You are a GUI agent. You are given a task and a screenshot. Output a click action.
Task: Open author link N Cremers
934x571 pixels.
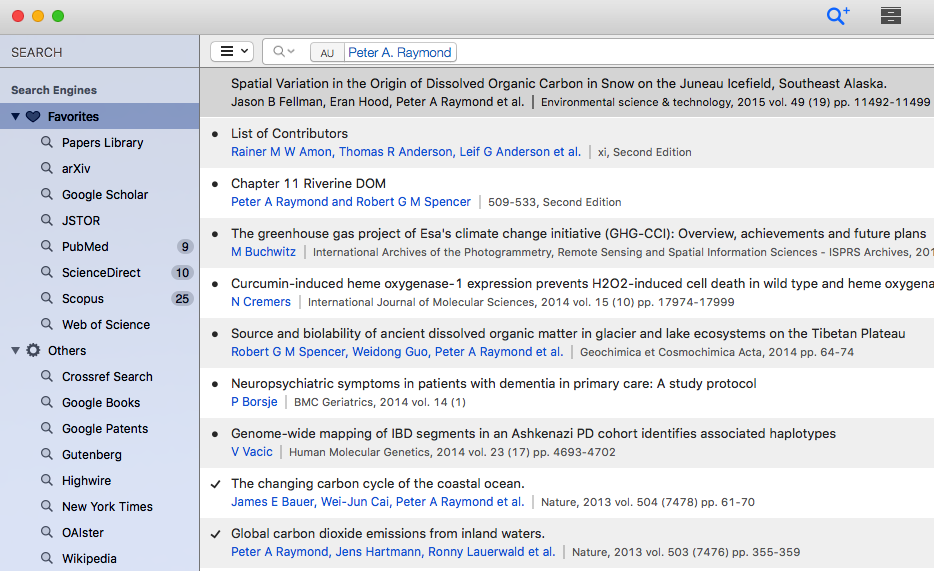261,302
